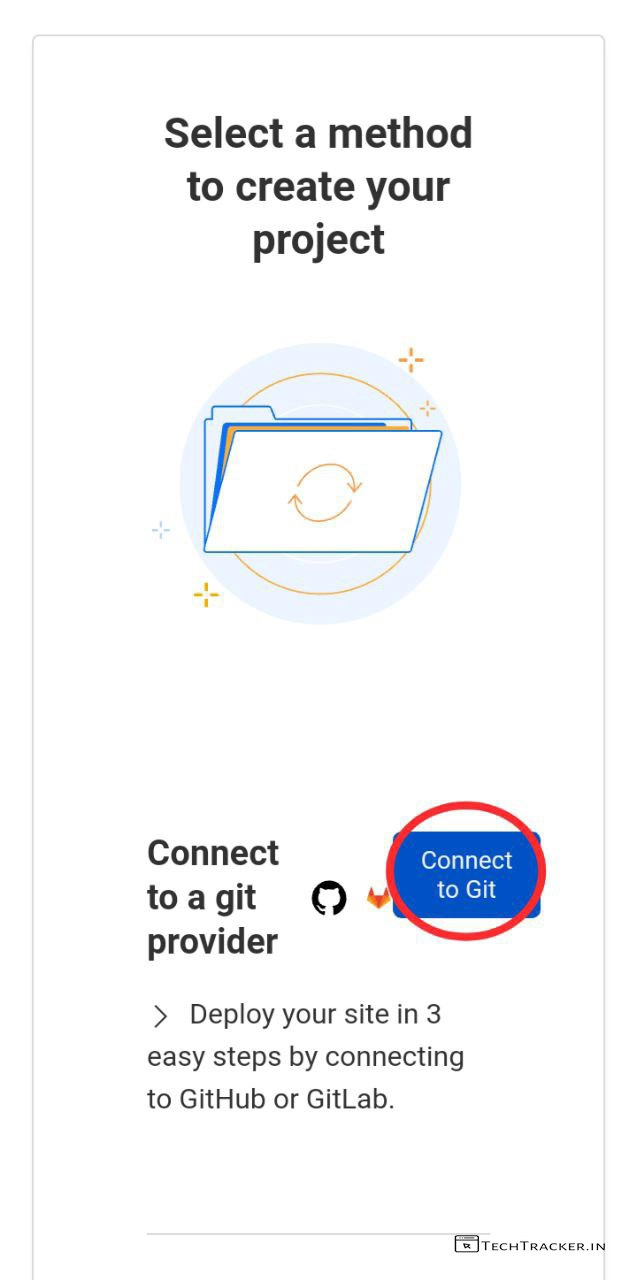Screen dimensions: 637x1280
Task: Click the pale blue sparkle left of the folder
Action: pos(161,530)
